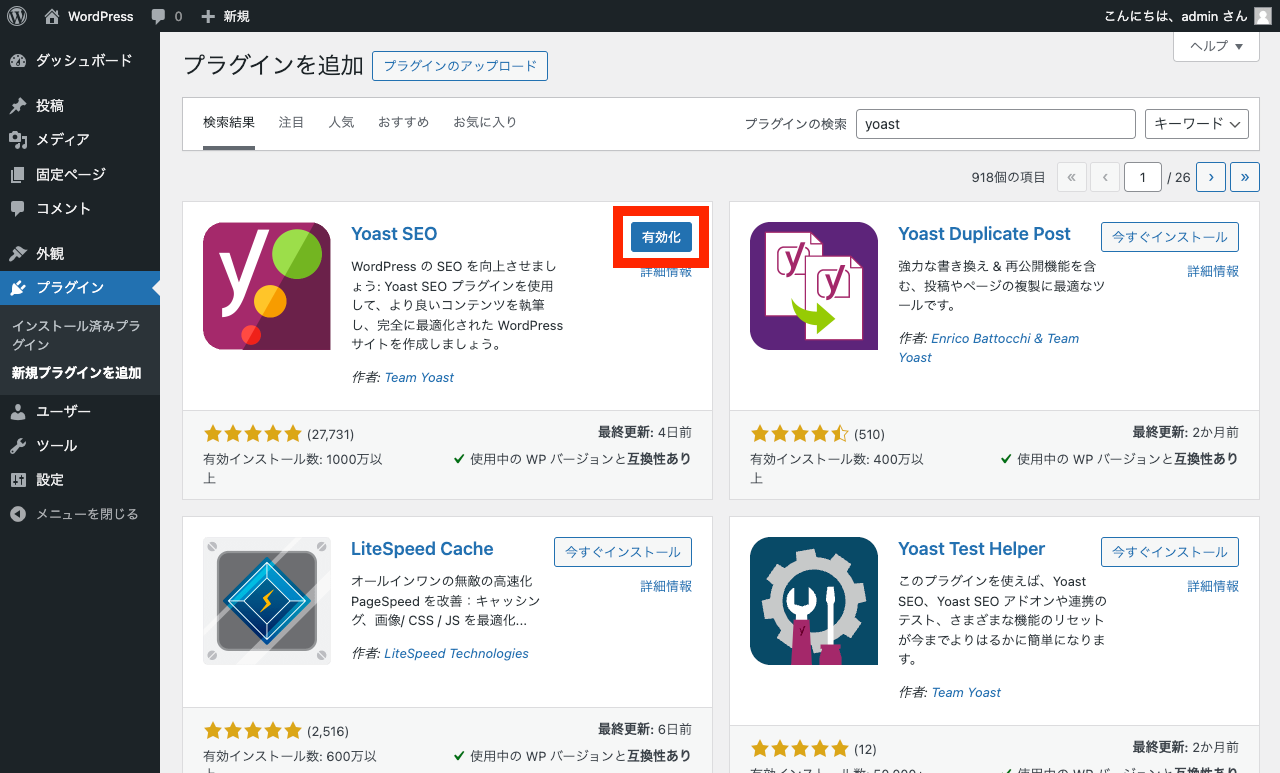
Task: Open Yoast Duplicate Post title link
Action: tap(984, 234)
